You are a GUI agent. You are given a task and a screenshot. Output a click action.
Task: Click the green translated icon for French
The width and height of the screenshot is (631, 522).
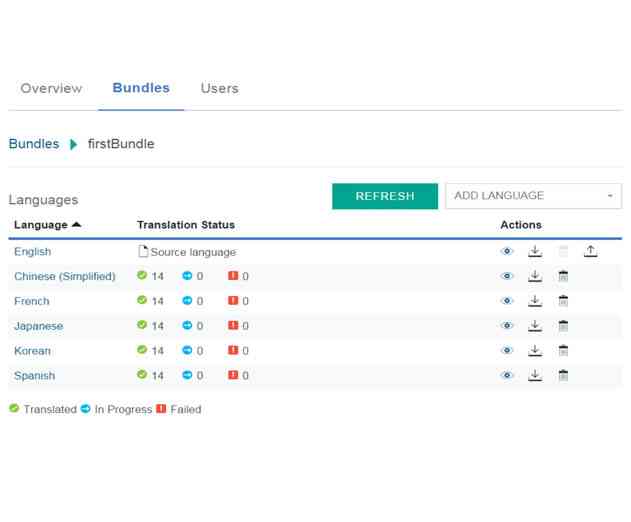point(142,300)
